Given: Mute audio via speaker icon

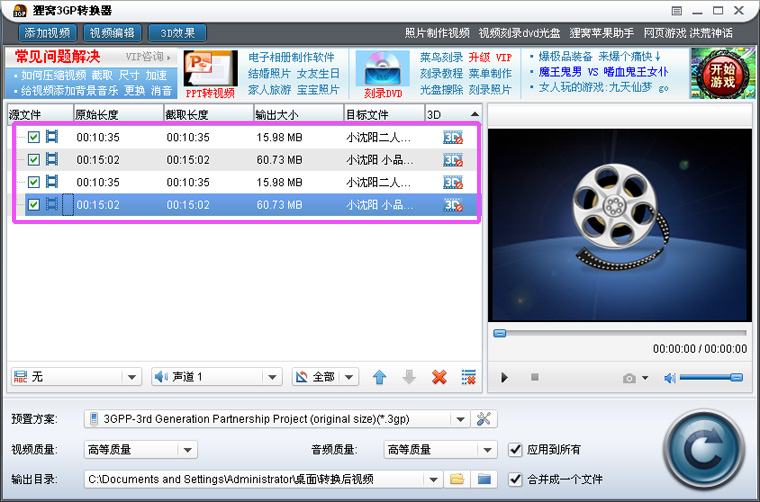Looking at the screenshot, I should (670, 377).
